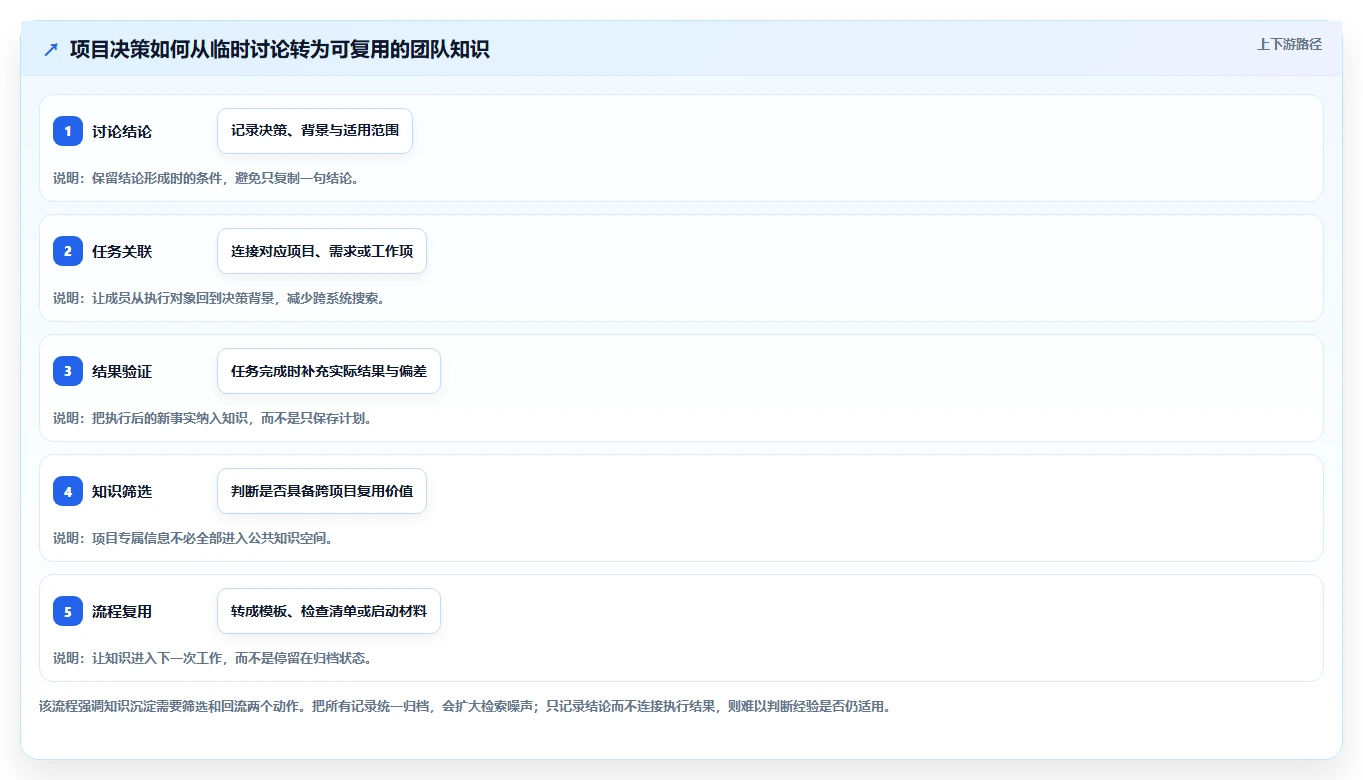Select the 转成模板、检查清单或启动材料 chip
1363x780 pixels.
[x=329, y=611]
